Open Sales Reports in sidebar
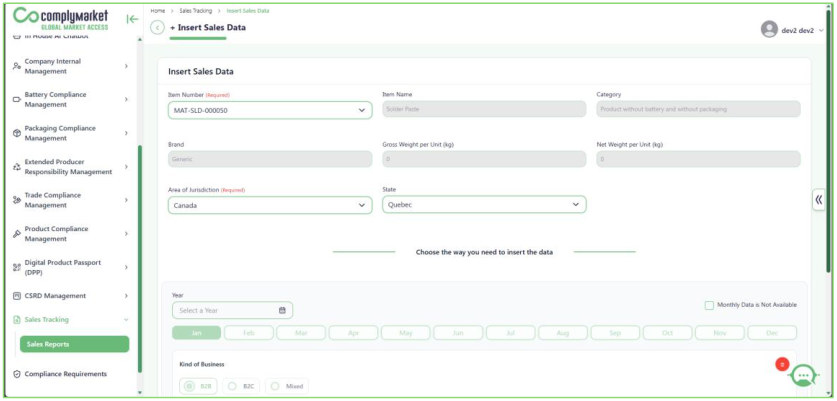Viewport: 837px width, 401px height. 74,344
